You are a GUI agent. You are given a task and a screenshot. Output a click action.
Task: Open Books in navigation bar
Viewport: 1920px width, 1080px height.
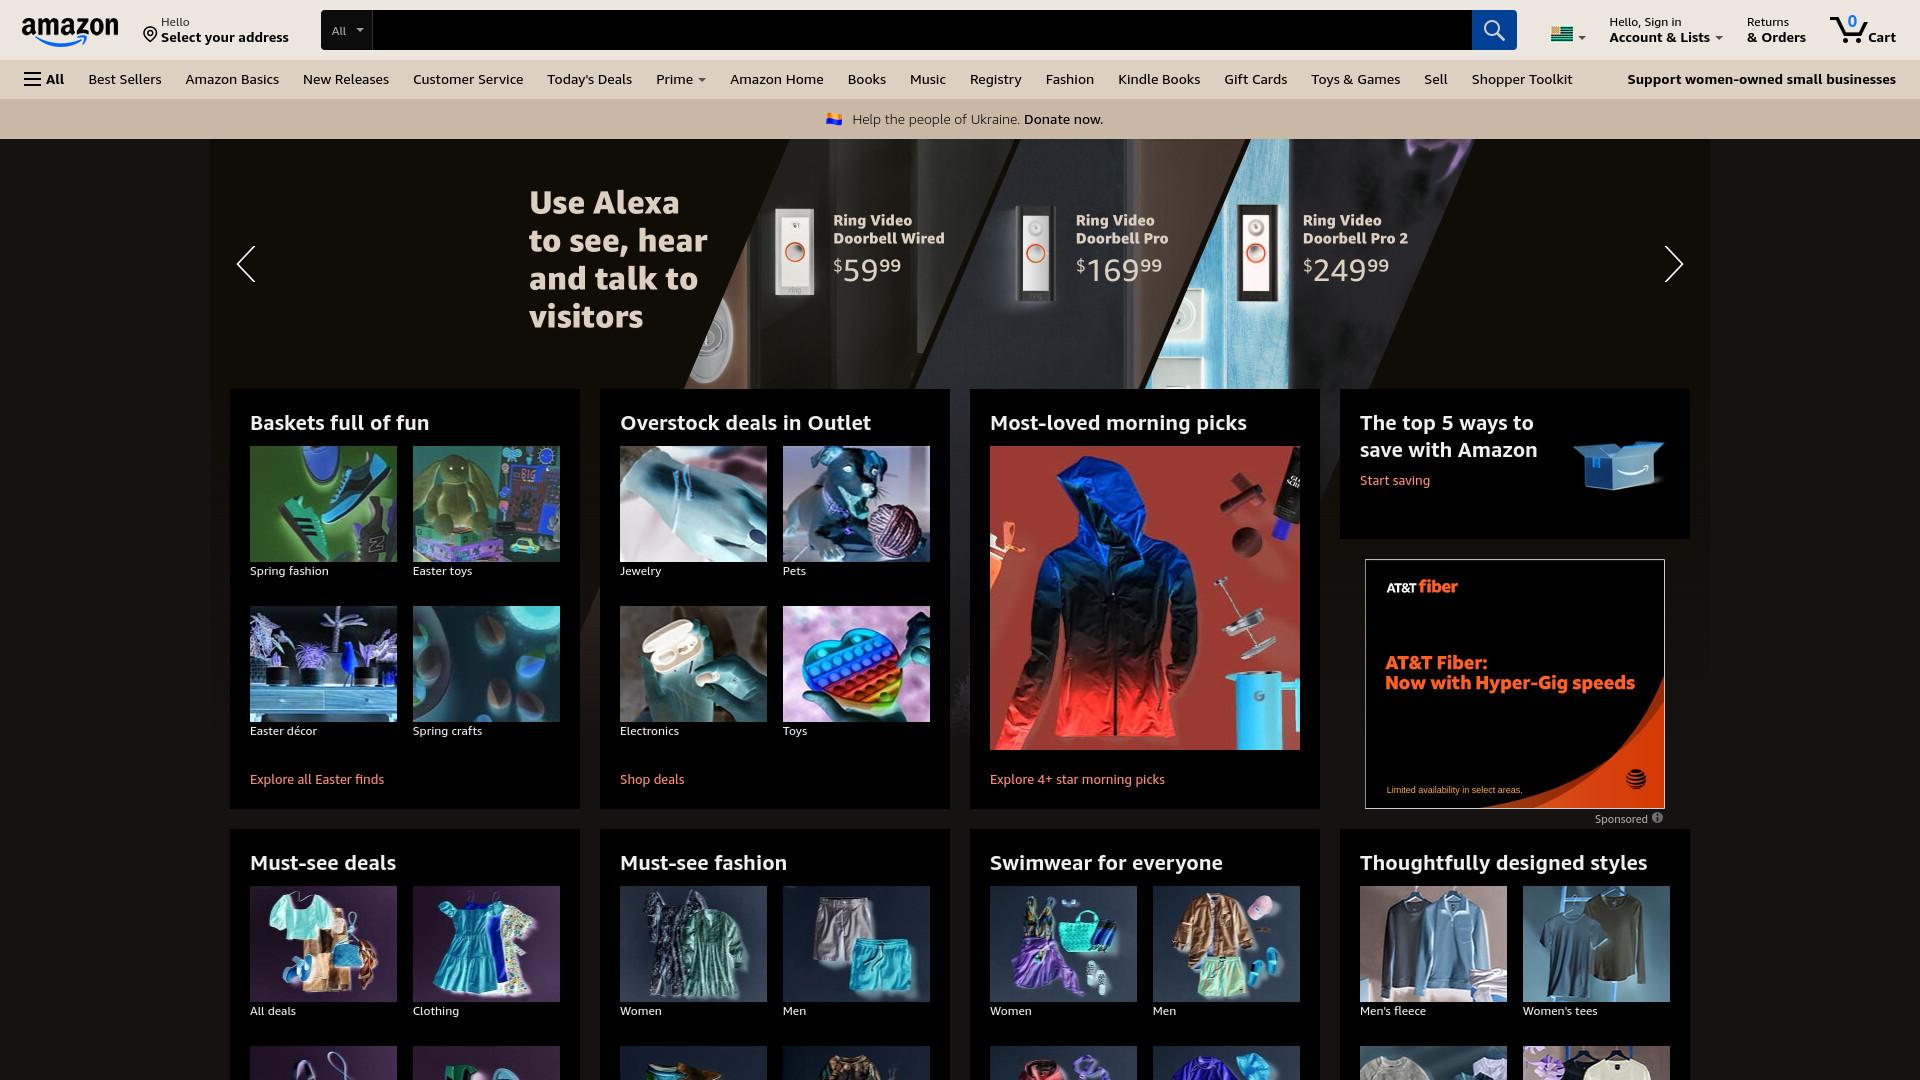[867, 79]
